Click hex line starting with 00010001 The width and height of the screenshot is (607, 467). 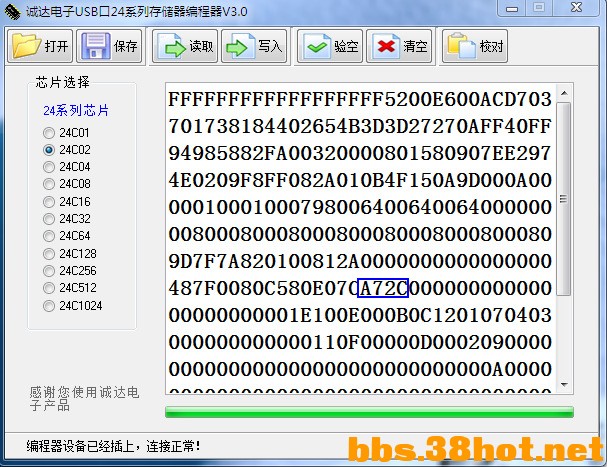[x=360, y=207]
